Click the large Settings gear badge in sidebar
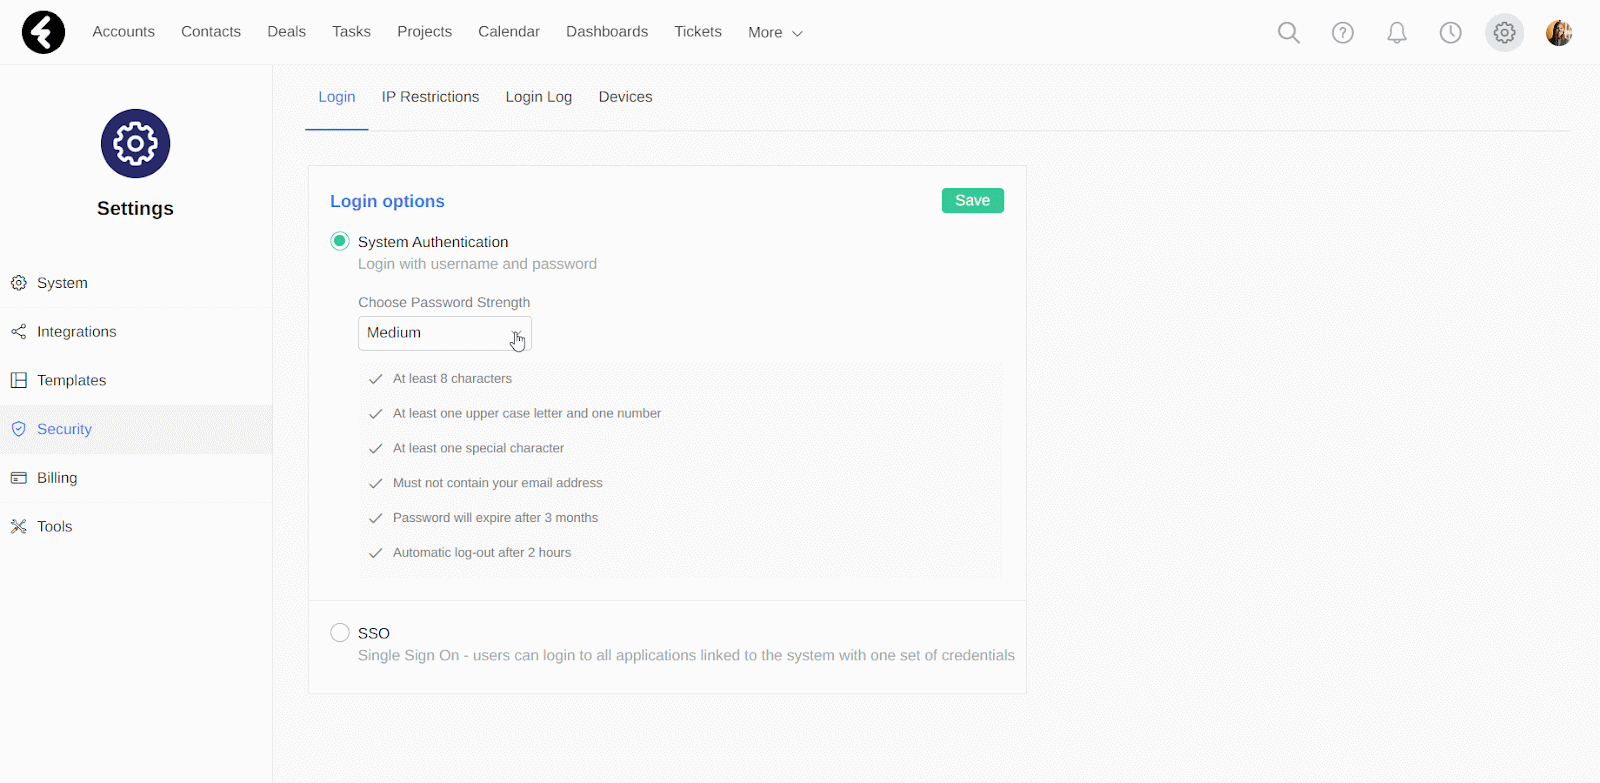1600x783 pixels. pos(136,144)
